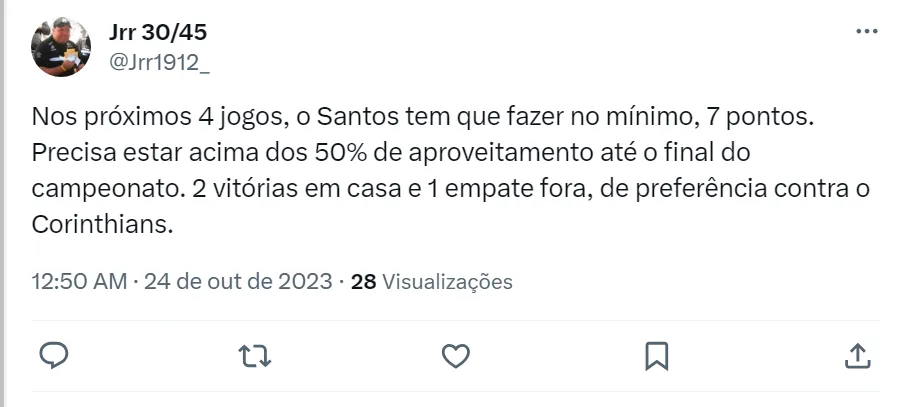Screen dimensions: 904x407
Task: Click the number 28 in the view count
Action: [364, 282]
